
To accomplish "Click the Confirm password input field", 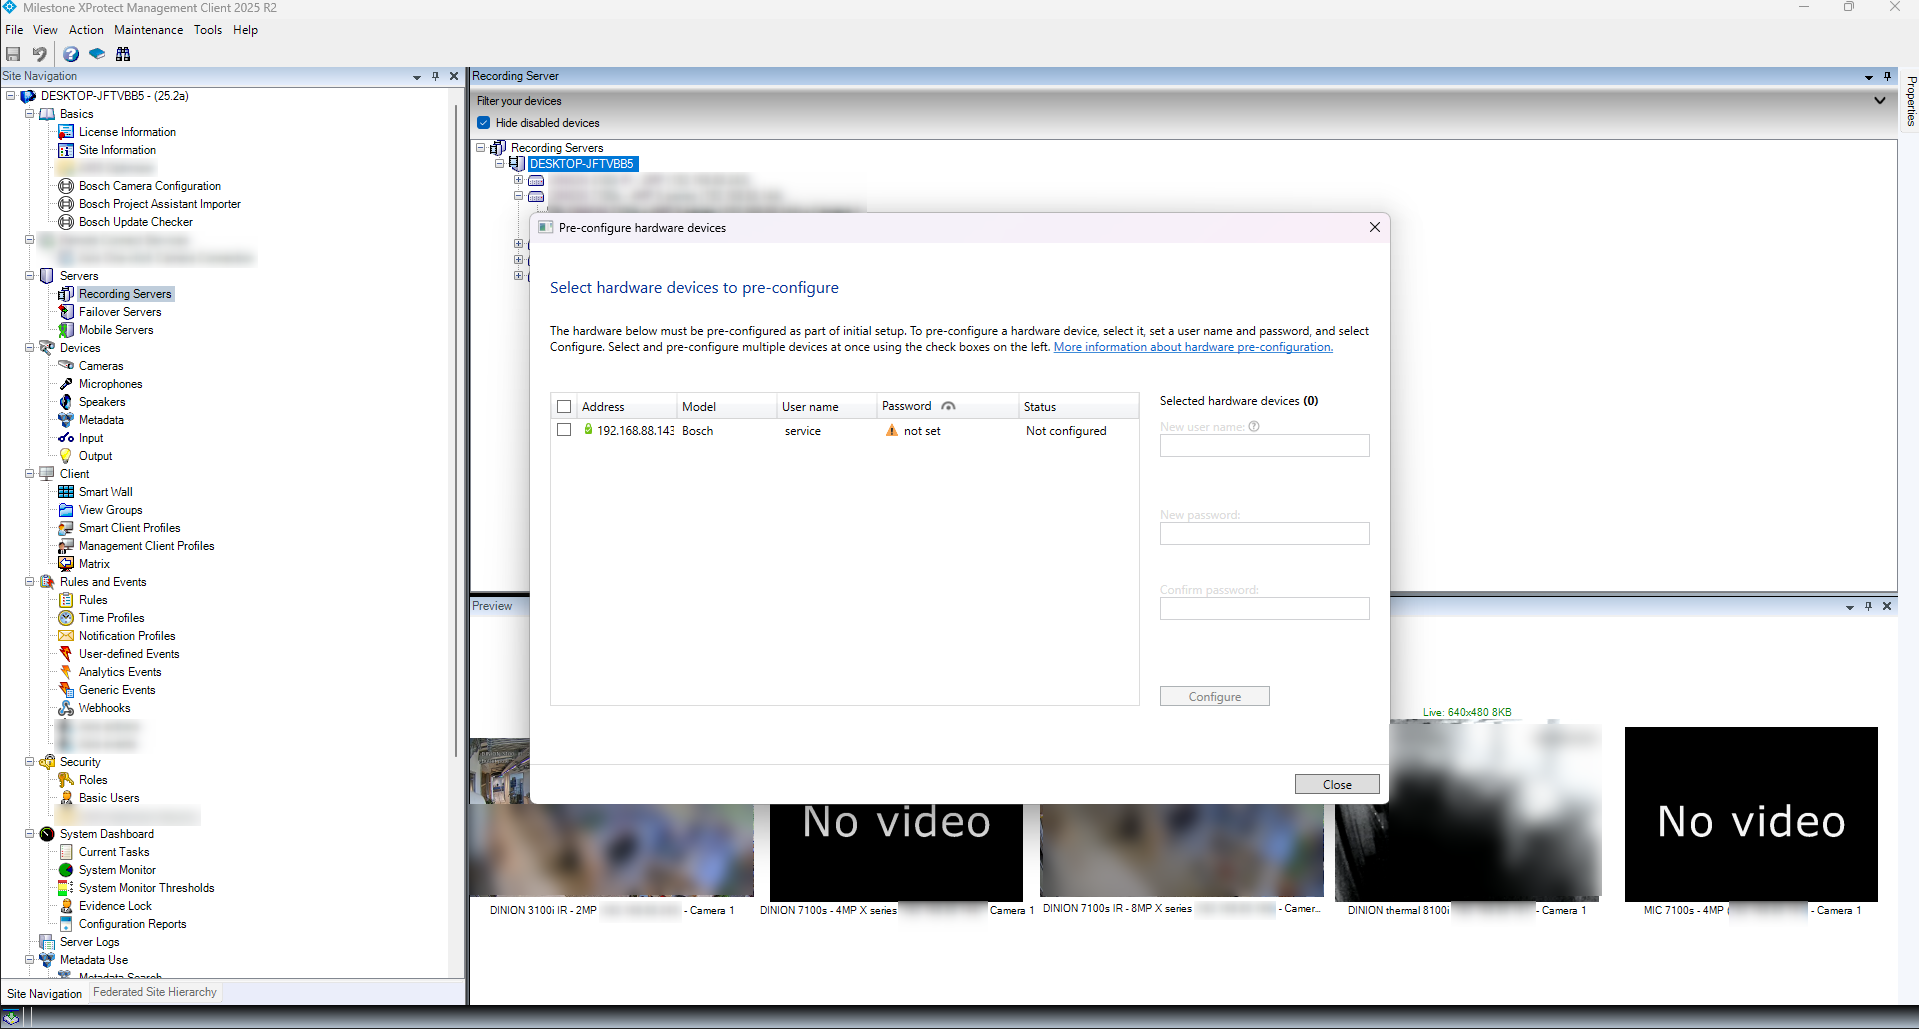I will coord(1265,609).
